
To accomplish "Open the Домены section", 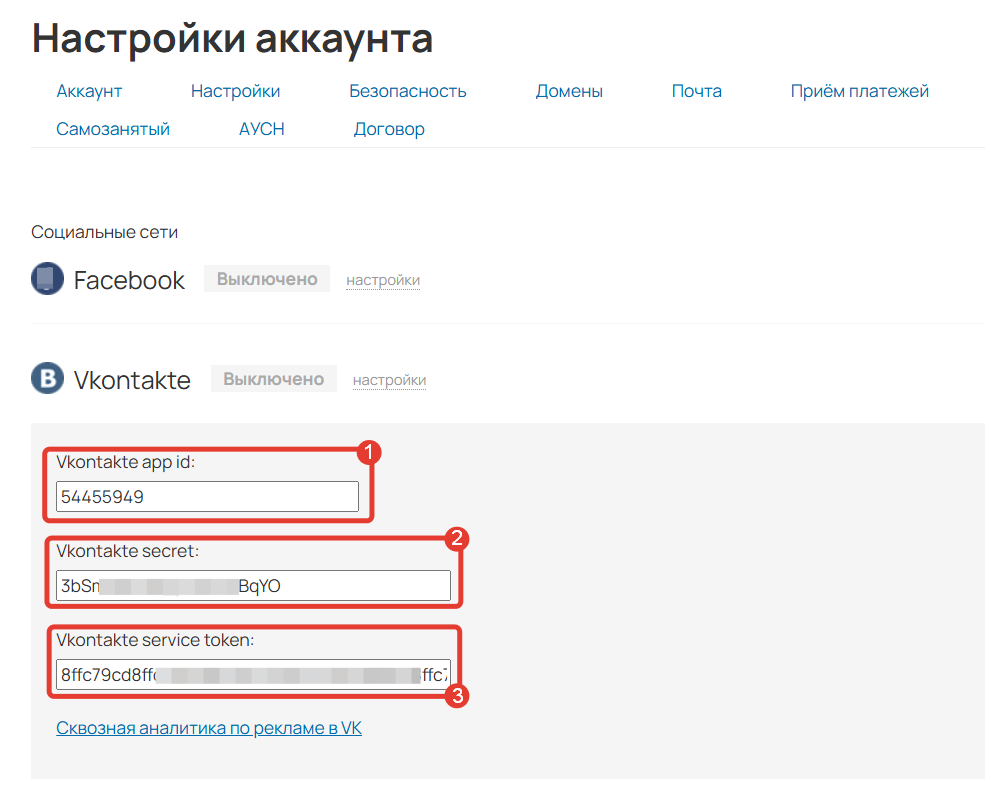I will pyautogui.click(x=569, y=90).
